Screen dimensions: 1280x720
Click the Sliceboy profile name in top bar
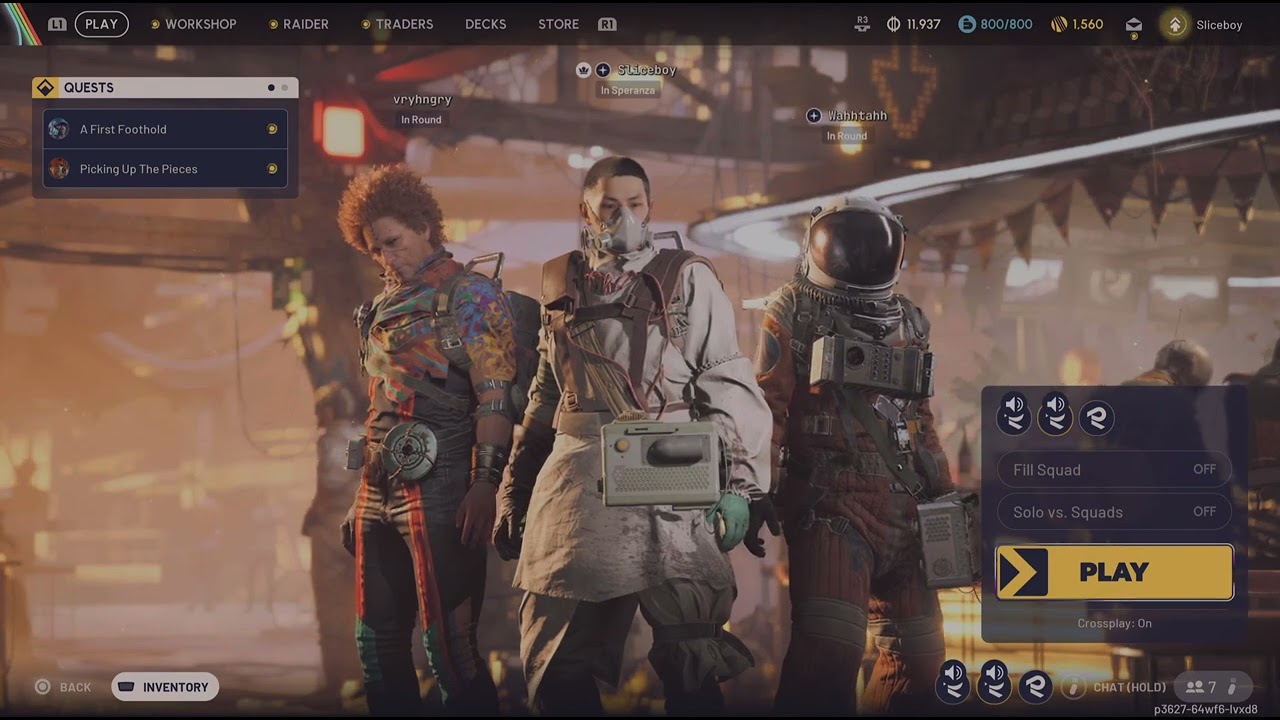click(x=1219, y=25)
